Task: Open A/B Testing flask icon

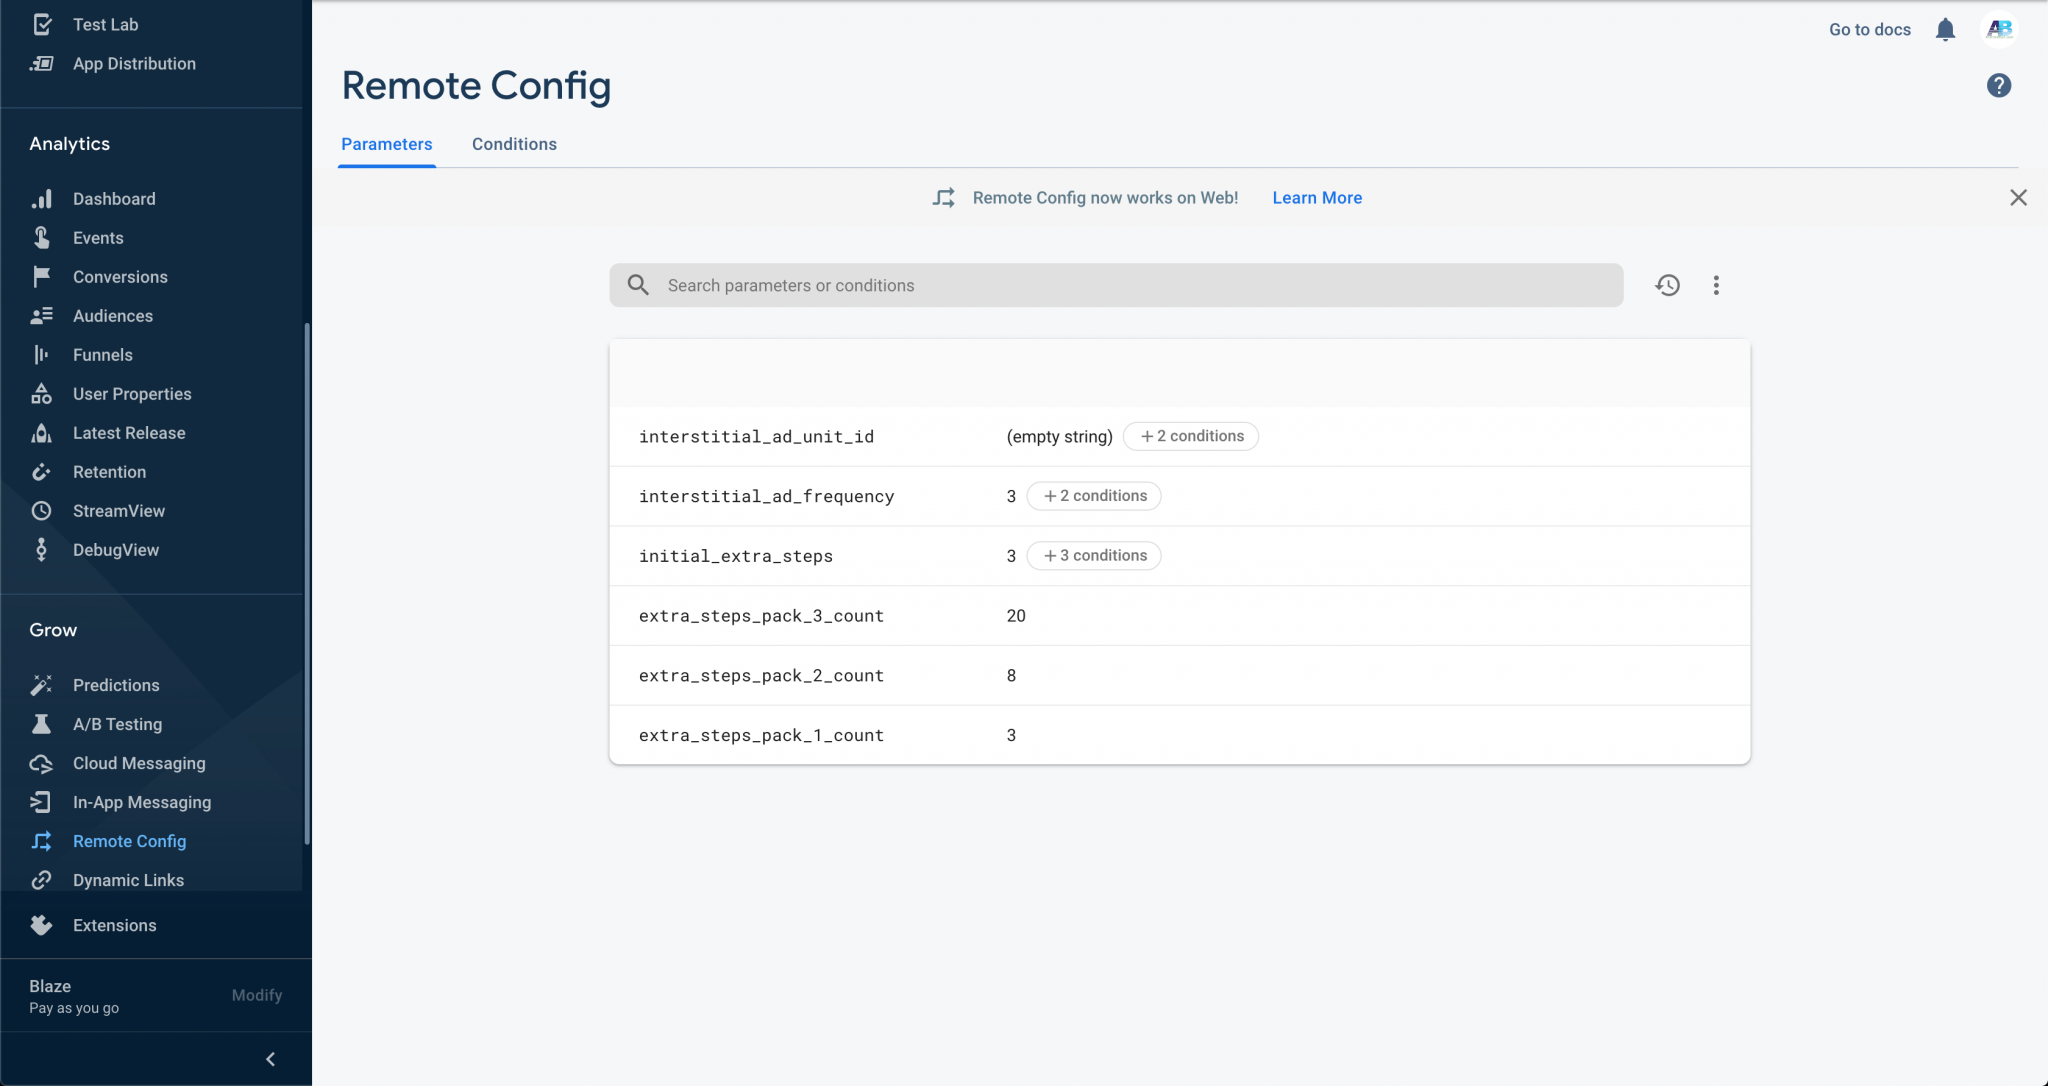Action: point(41,724)
